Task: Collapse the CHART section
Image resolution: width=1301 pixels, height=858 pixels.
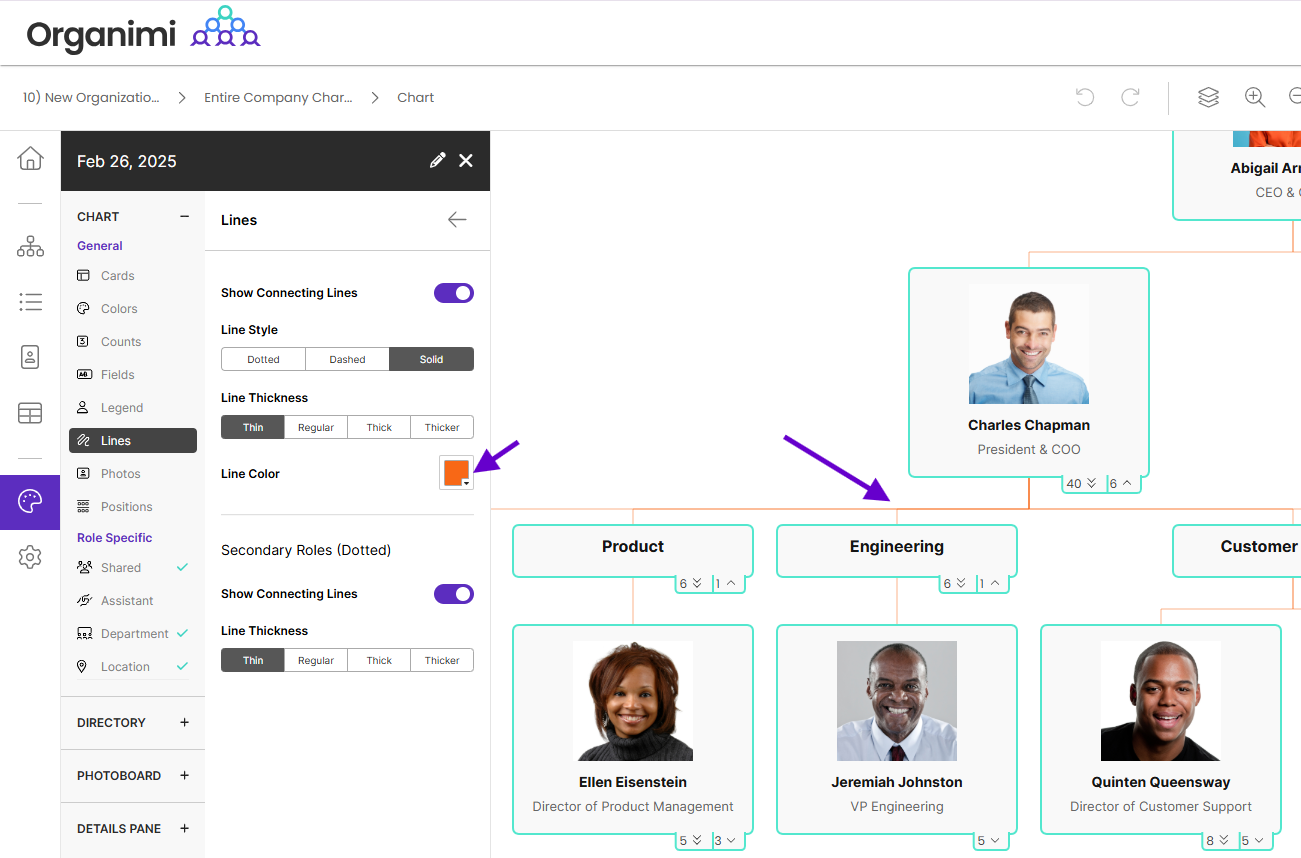Action: pos(184,216)
